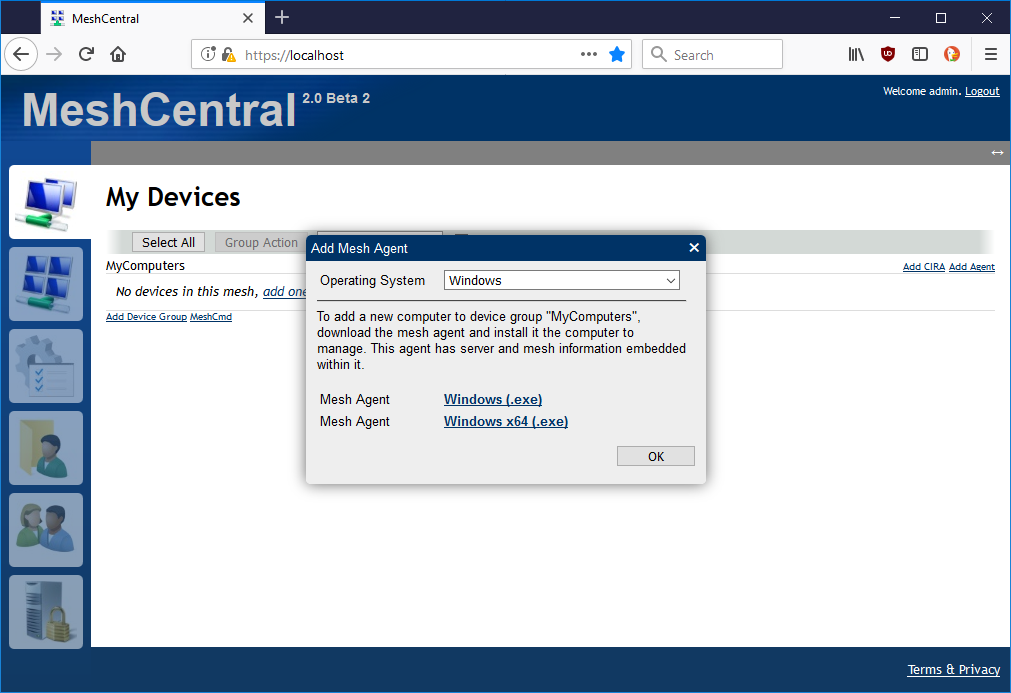Open uBlock Origin extension icon
The image size is (1011, 693).
(x=888, y=54)
